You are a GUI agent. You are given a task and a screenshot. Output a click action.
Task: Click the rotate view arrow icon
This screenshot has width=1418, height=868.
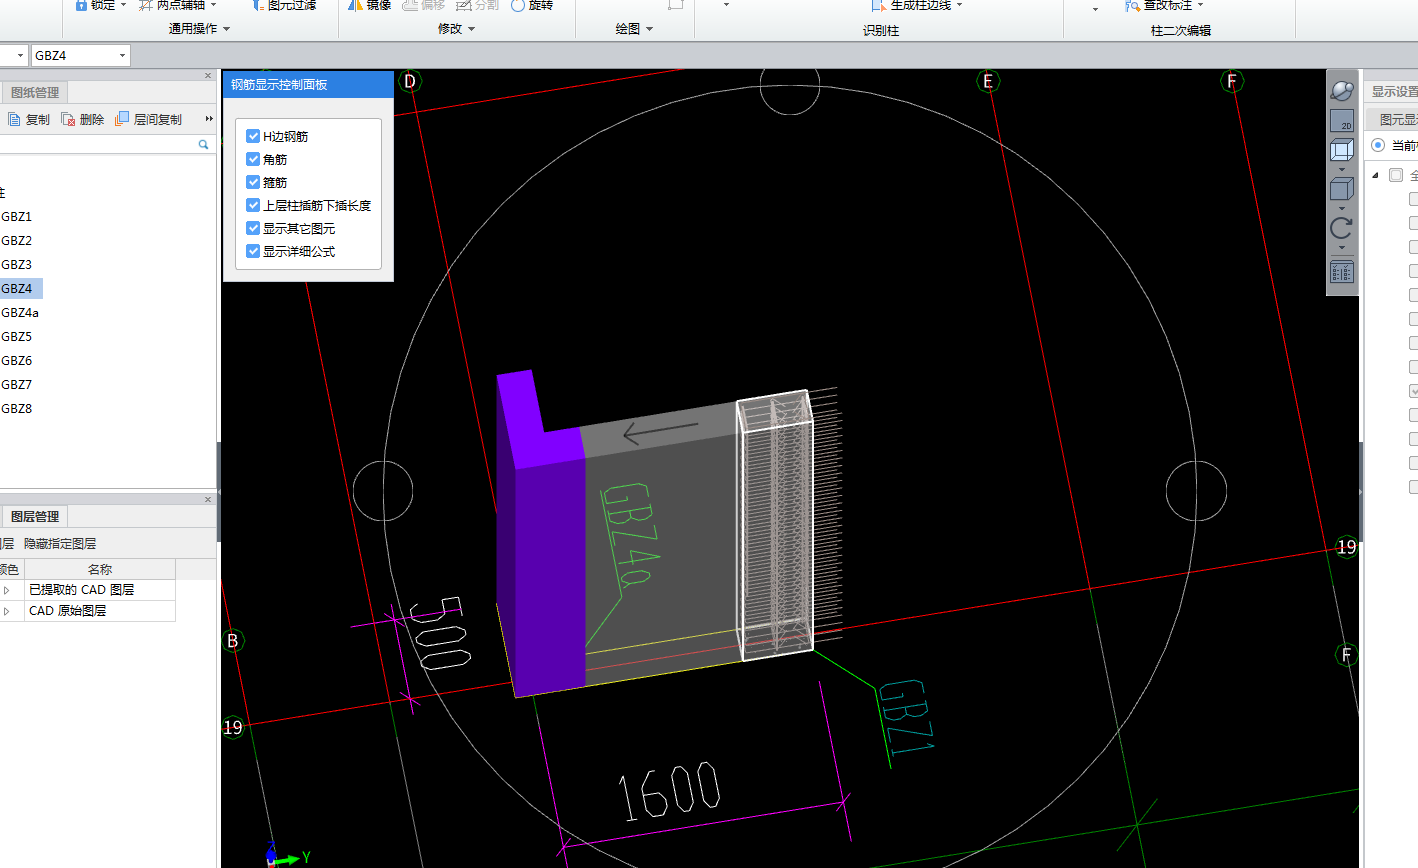tap(1342, 228)
